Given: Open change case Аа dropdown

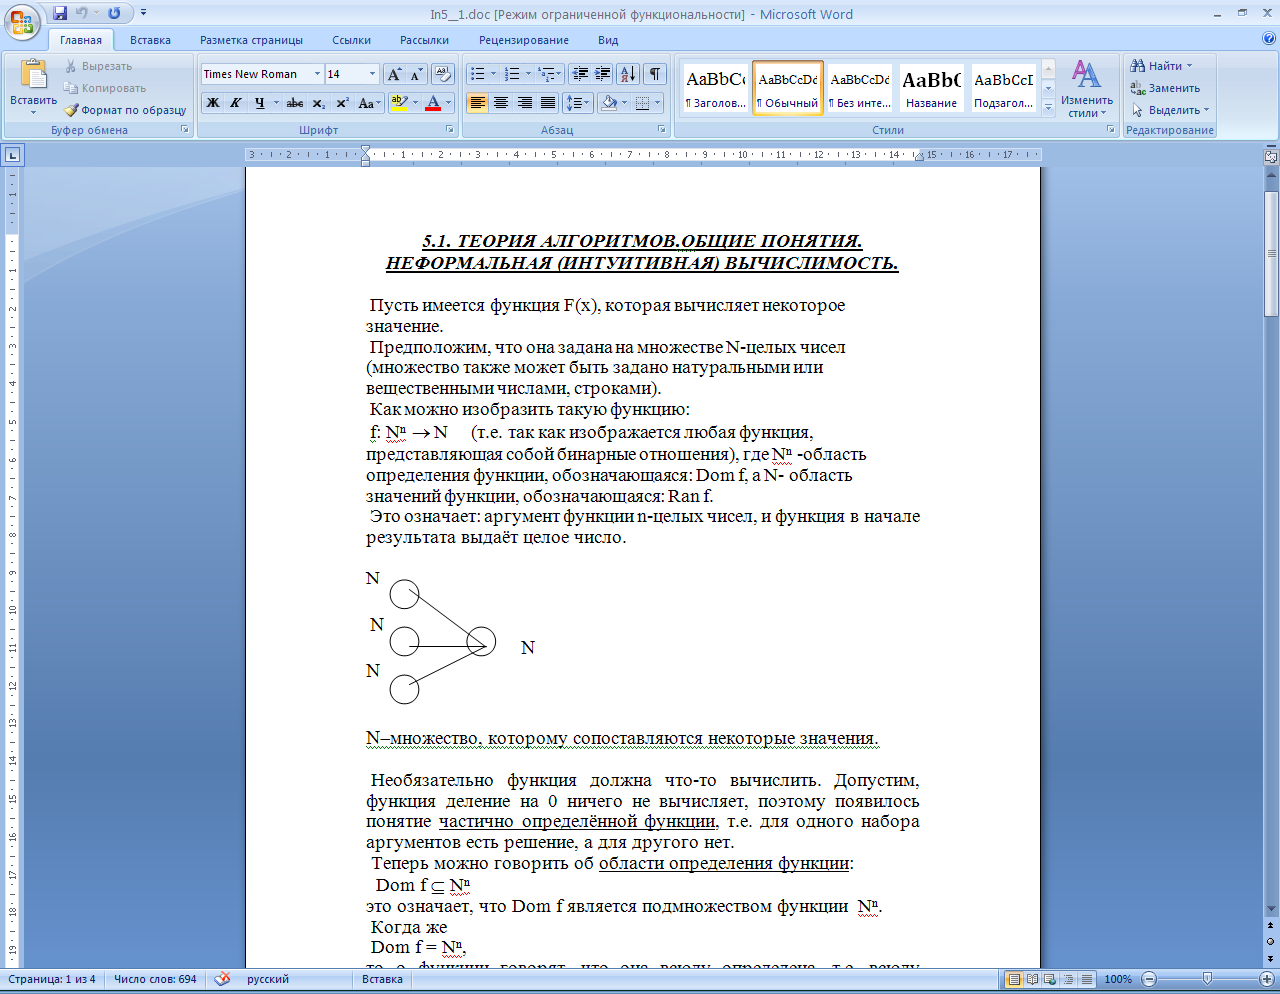Looking at the screenshot, I should (x=368, y=103).
